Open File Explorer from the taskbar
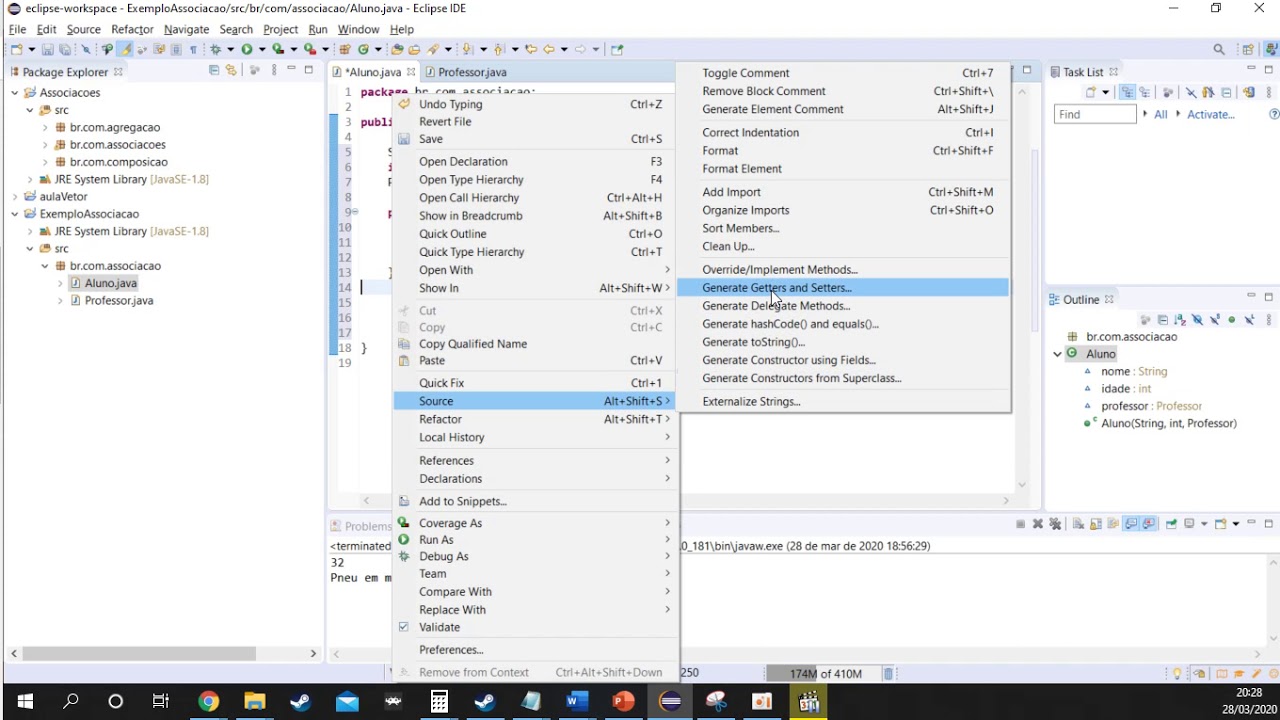 254,701
